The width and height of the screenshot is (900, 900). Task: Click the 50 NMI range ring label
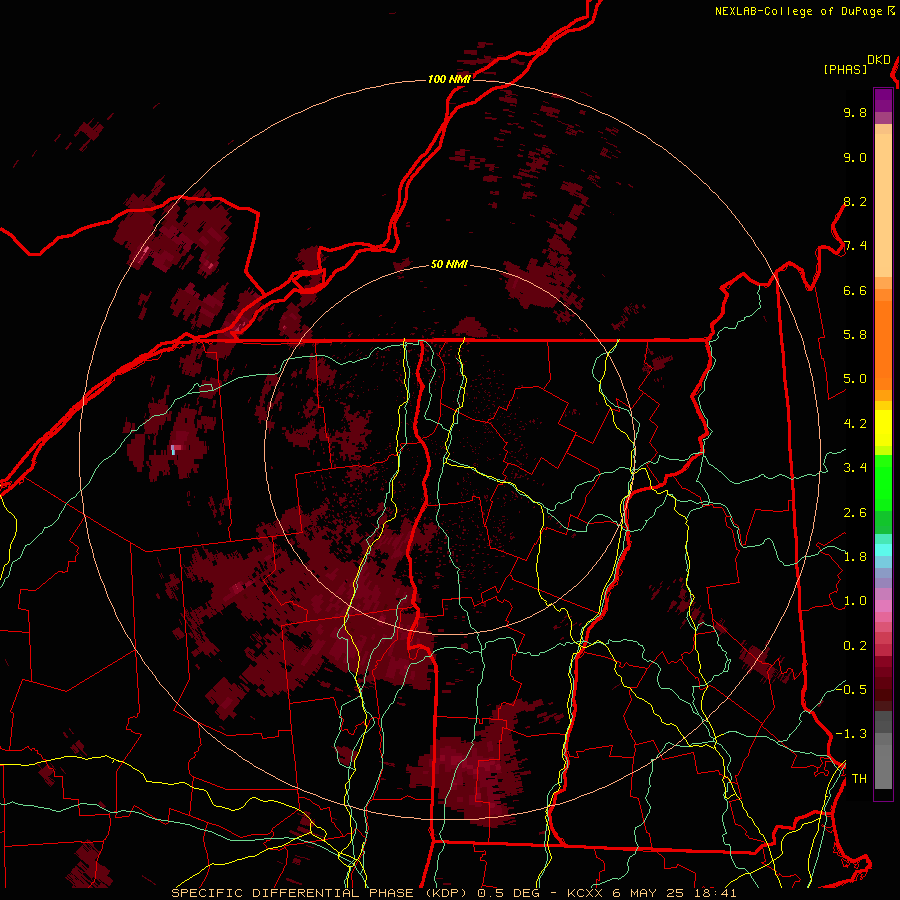[449, 264]
